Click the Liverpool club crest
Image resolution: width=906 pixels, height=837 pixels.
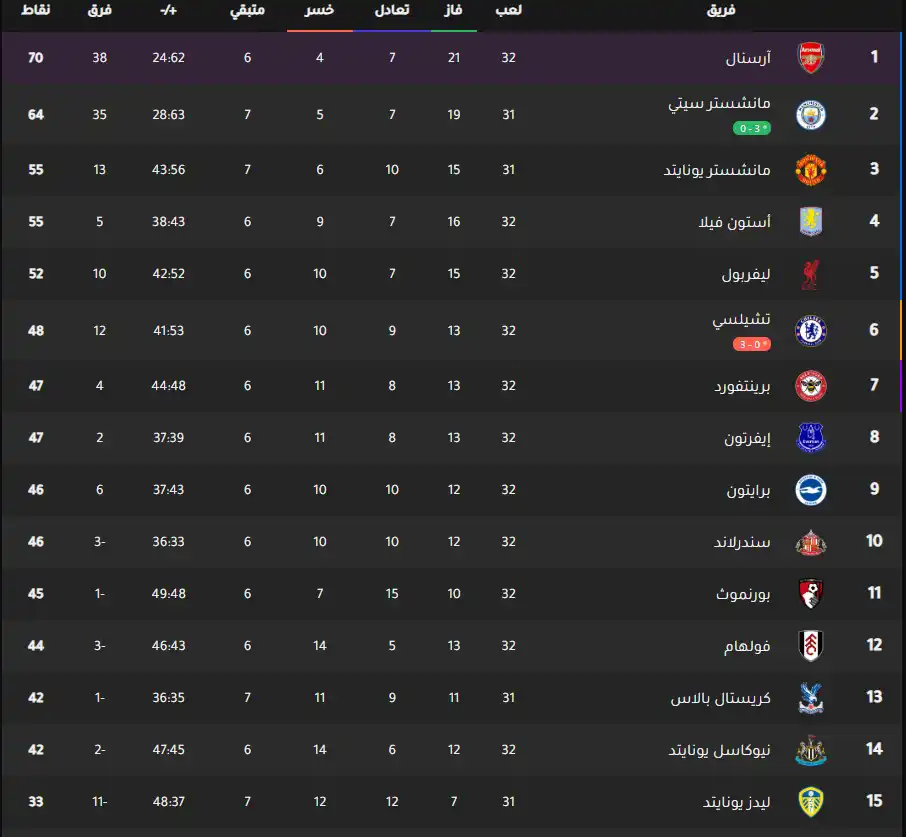pyautogui.click(x=811, y=275)
